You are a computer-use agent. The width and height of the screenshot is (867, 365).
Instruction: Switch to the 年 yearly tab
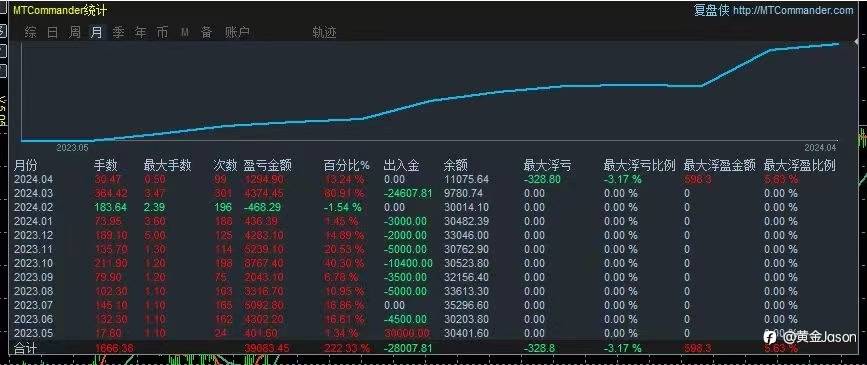coord(140,33)
